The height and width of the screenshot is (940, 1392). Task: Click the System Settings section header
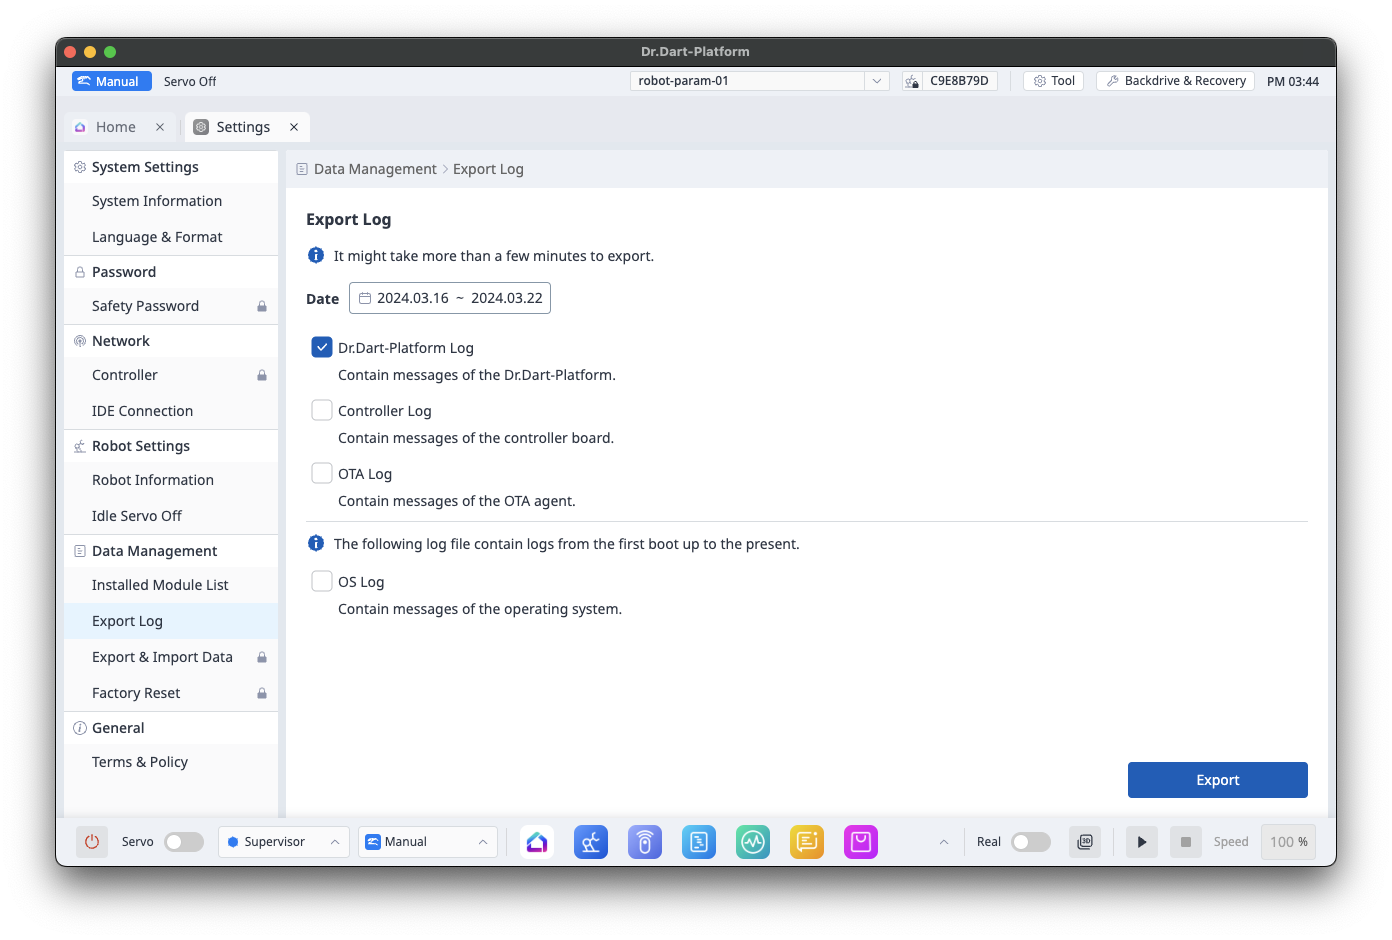171,167
